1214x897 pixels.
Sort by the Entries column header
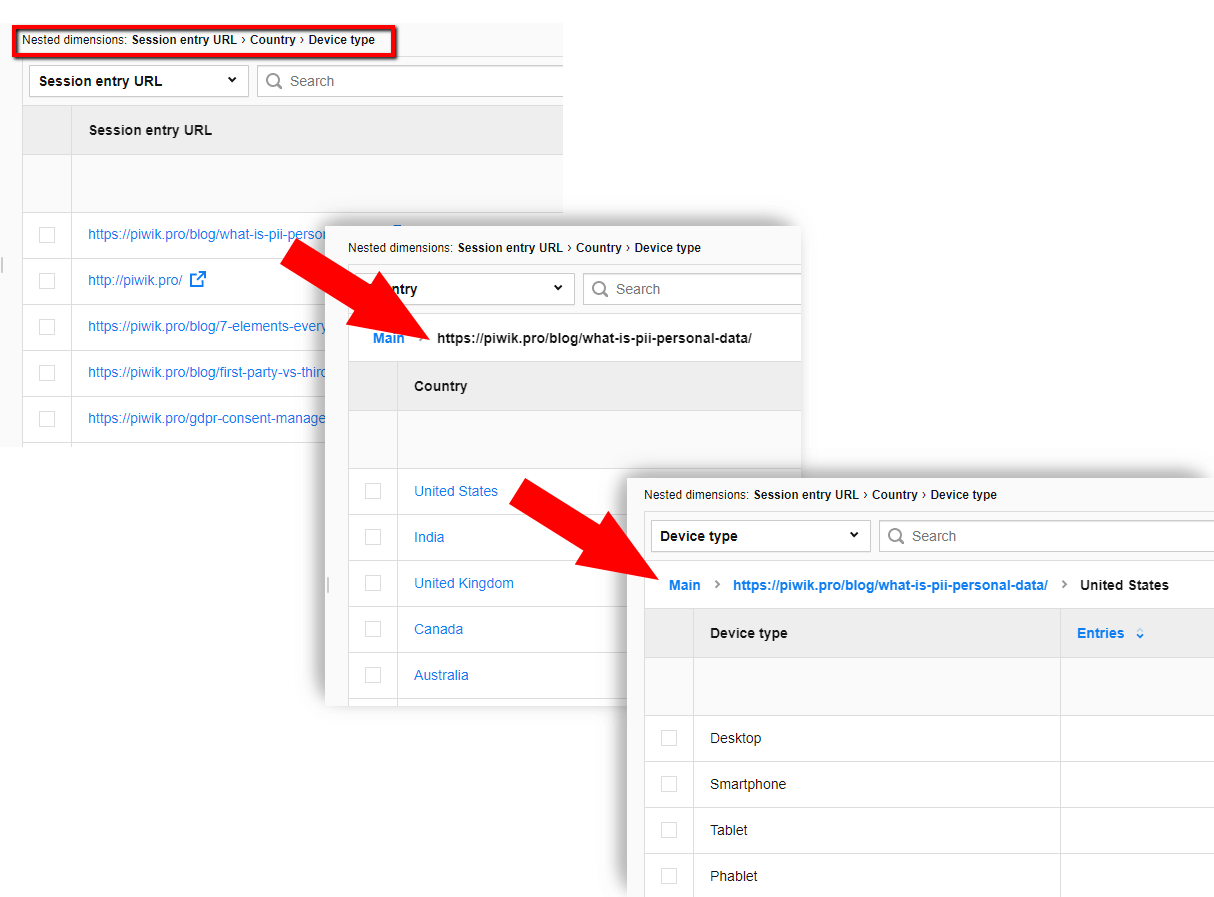(x=1100, y=633)
